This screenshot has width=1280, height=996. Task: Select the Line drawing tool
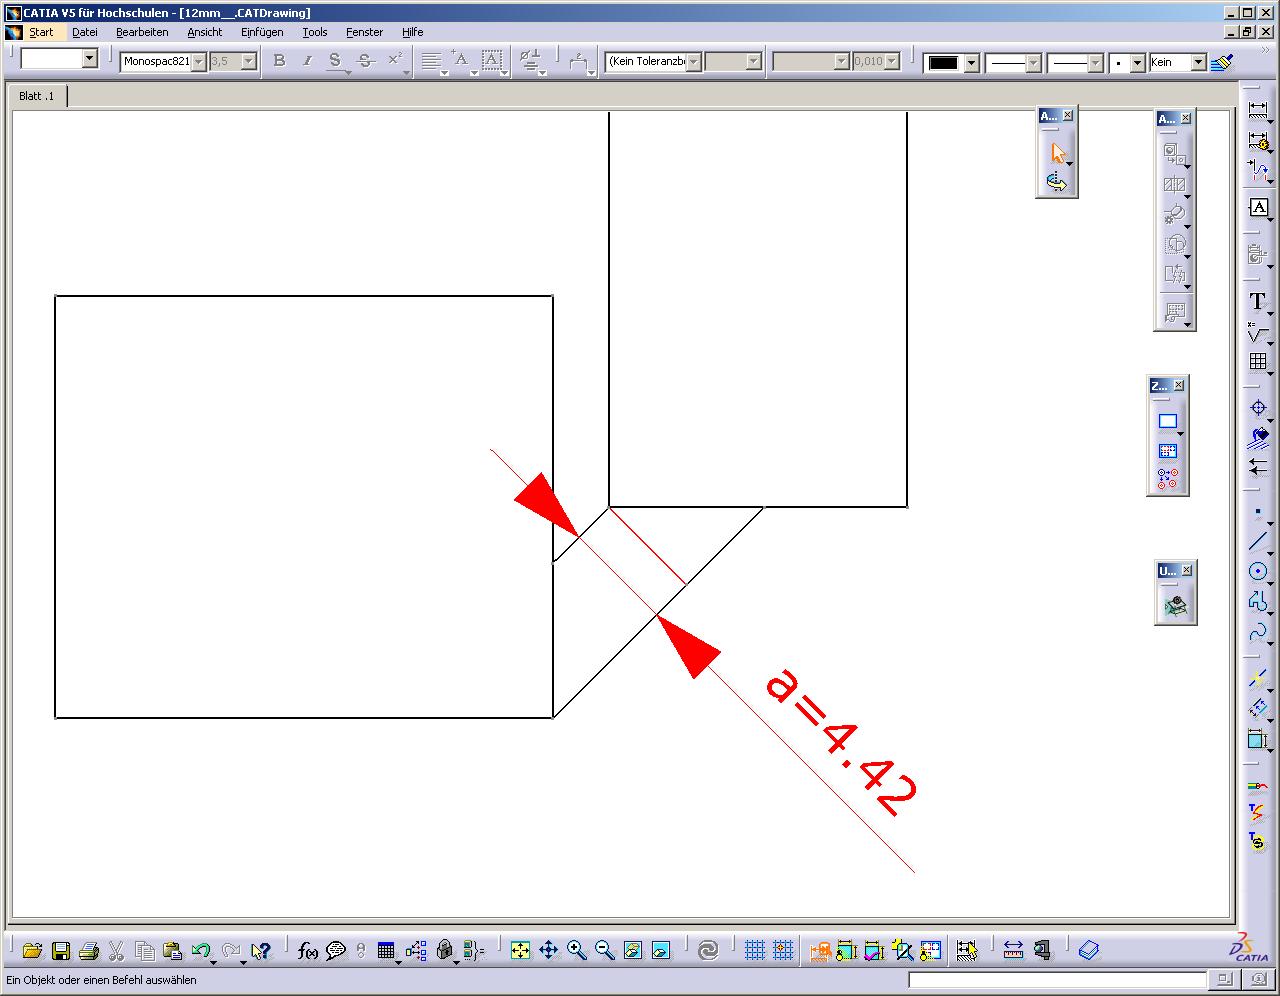(x=1258, y=541)
